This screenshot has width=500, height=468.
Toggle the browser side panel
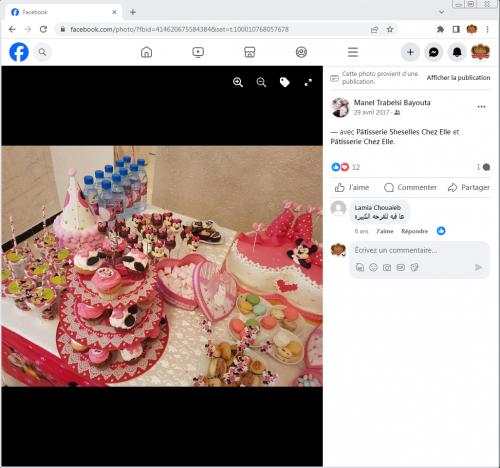(456, 29)
